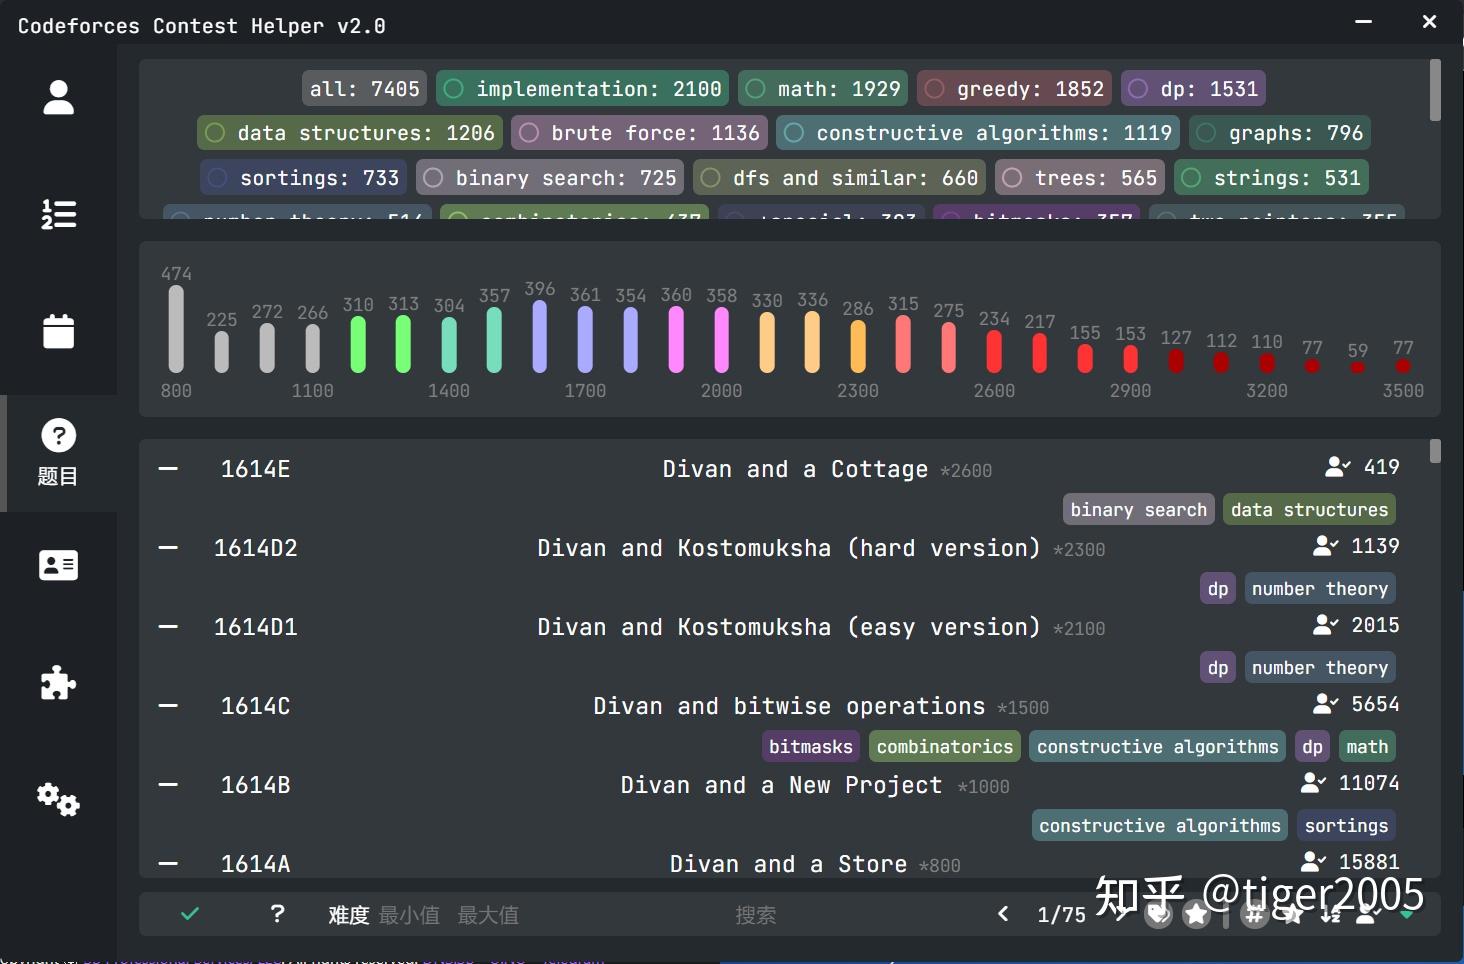Click the 搜索 search input field
This screenshot has width=1464, height=964.
pyautogui.click(x=756, y=913)
